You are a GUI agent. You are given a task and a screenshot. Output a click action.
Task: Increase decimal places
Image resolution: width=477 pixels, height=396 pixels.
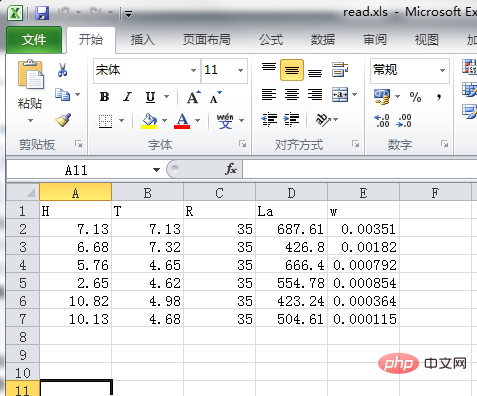tap(382, 120)
